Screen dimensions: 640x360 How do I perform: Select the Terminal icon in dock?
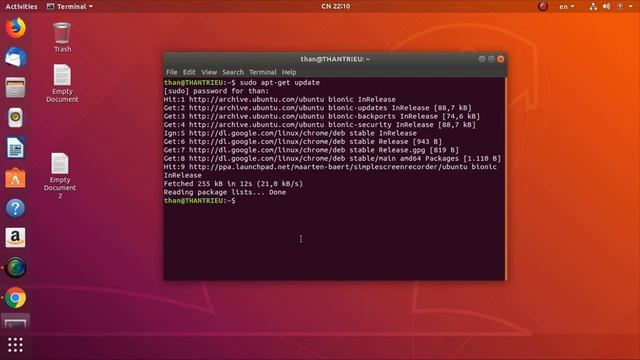coord(16,323)
